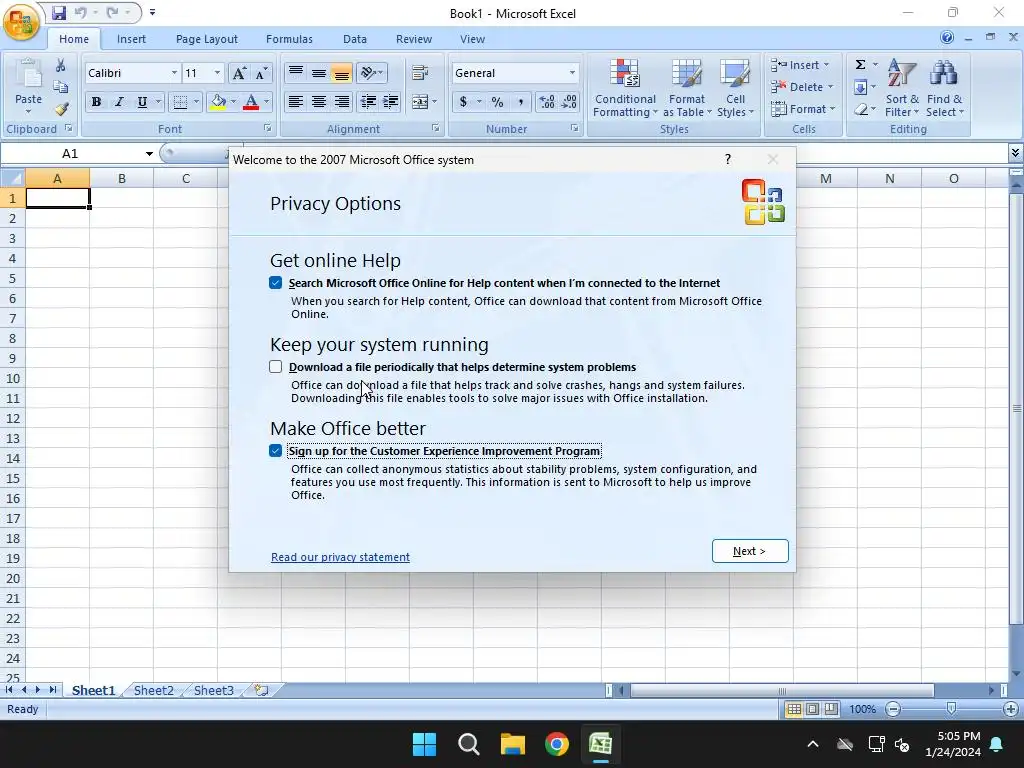Apply Comma Style number format
Viewport: 1024px width, 768px height.
pyautogui.click(x=520, y=102)
